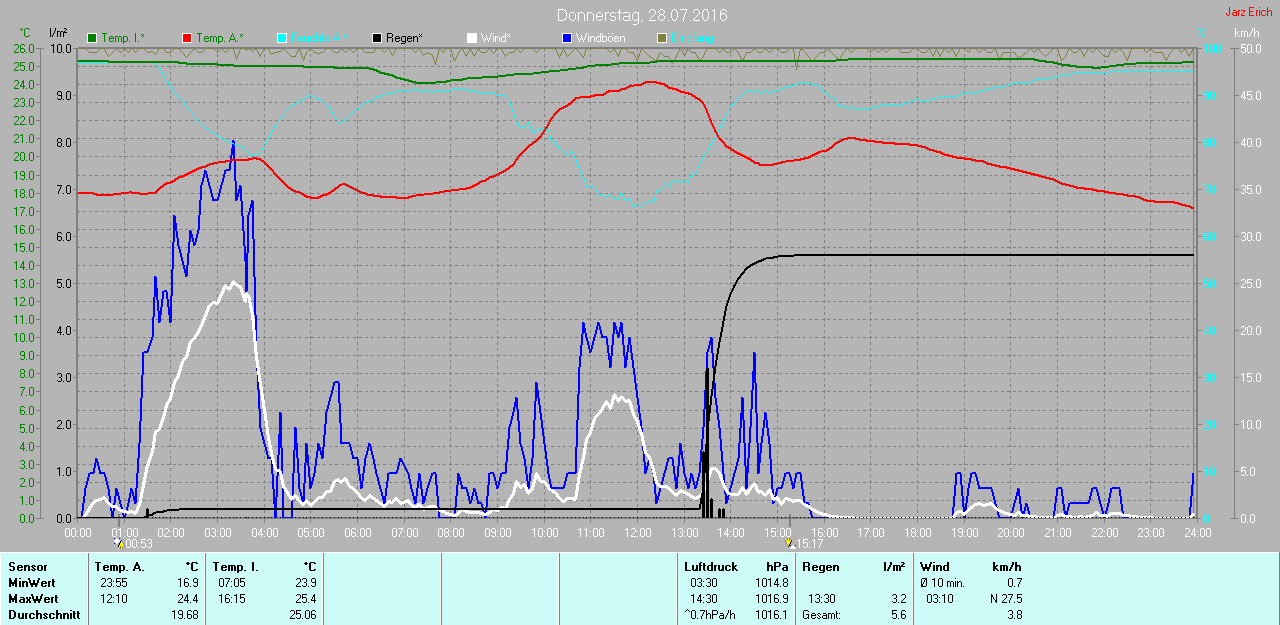The image size is (1280, 625).
Task: Click the 'Temp. I.' column header in the table
Action: (235, 567)
